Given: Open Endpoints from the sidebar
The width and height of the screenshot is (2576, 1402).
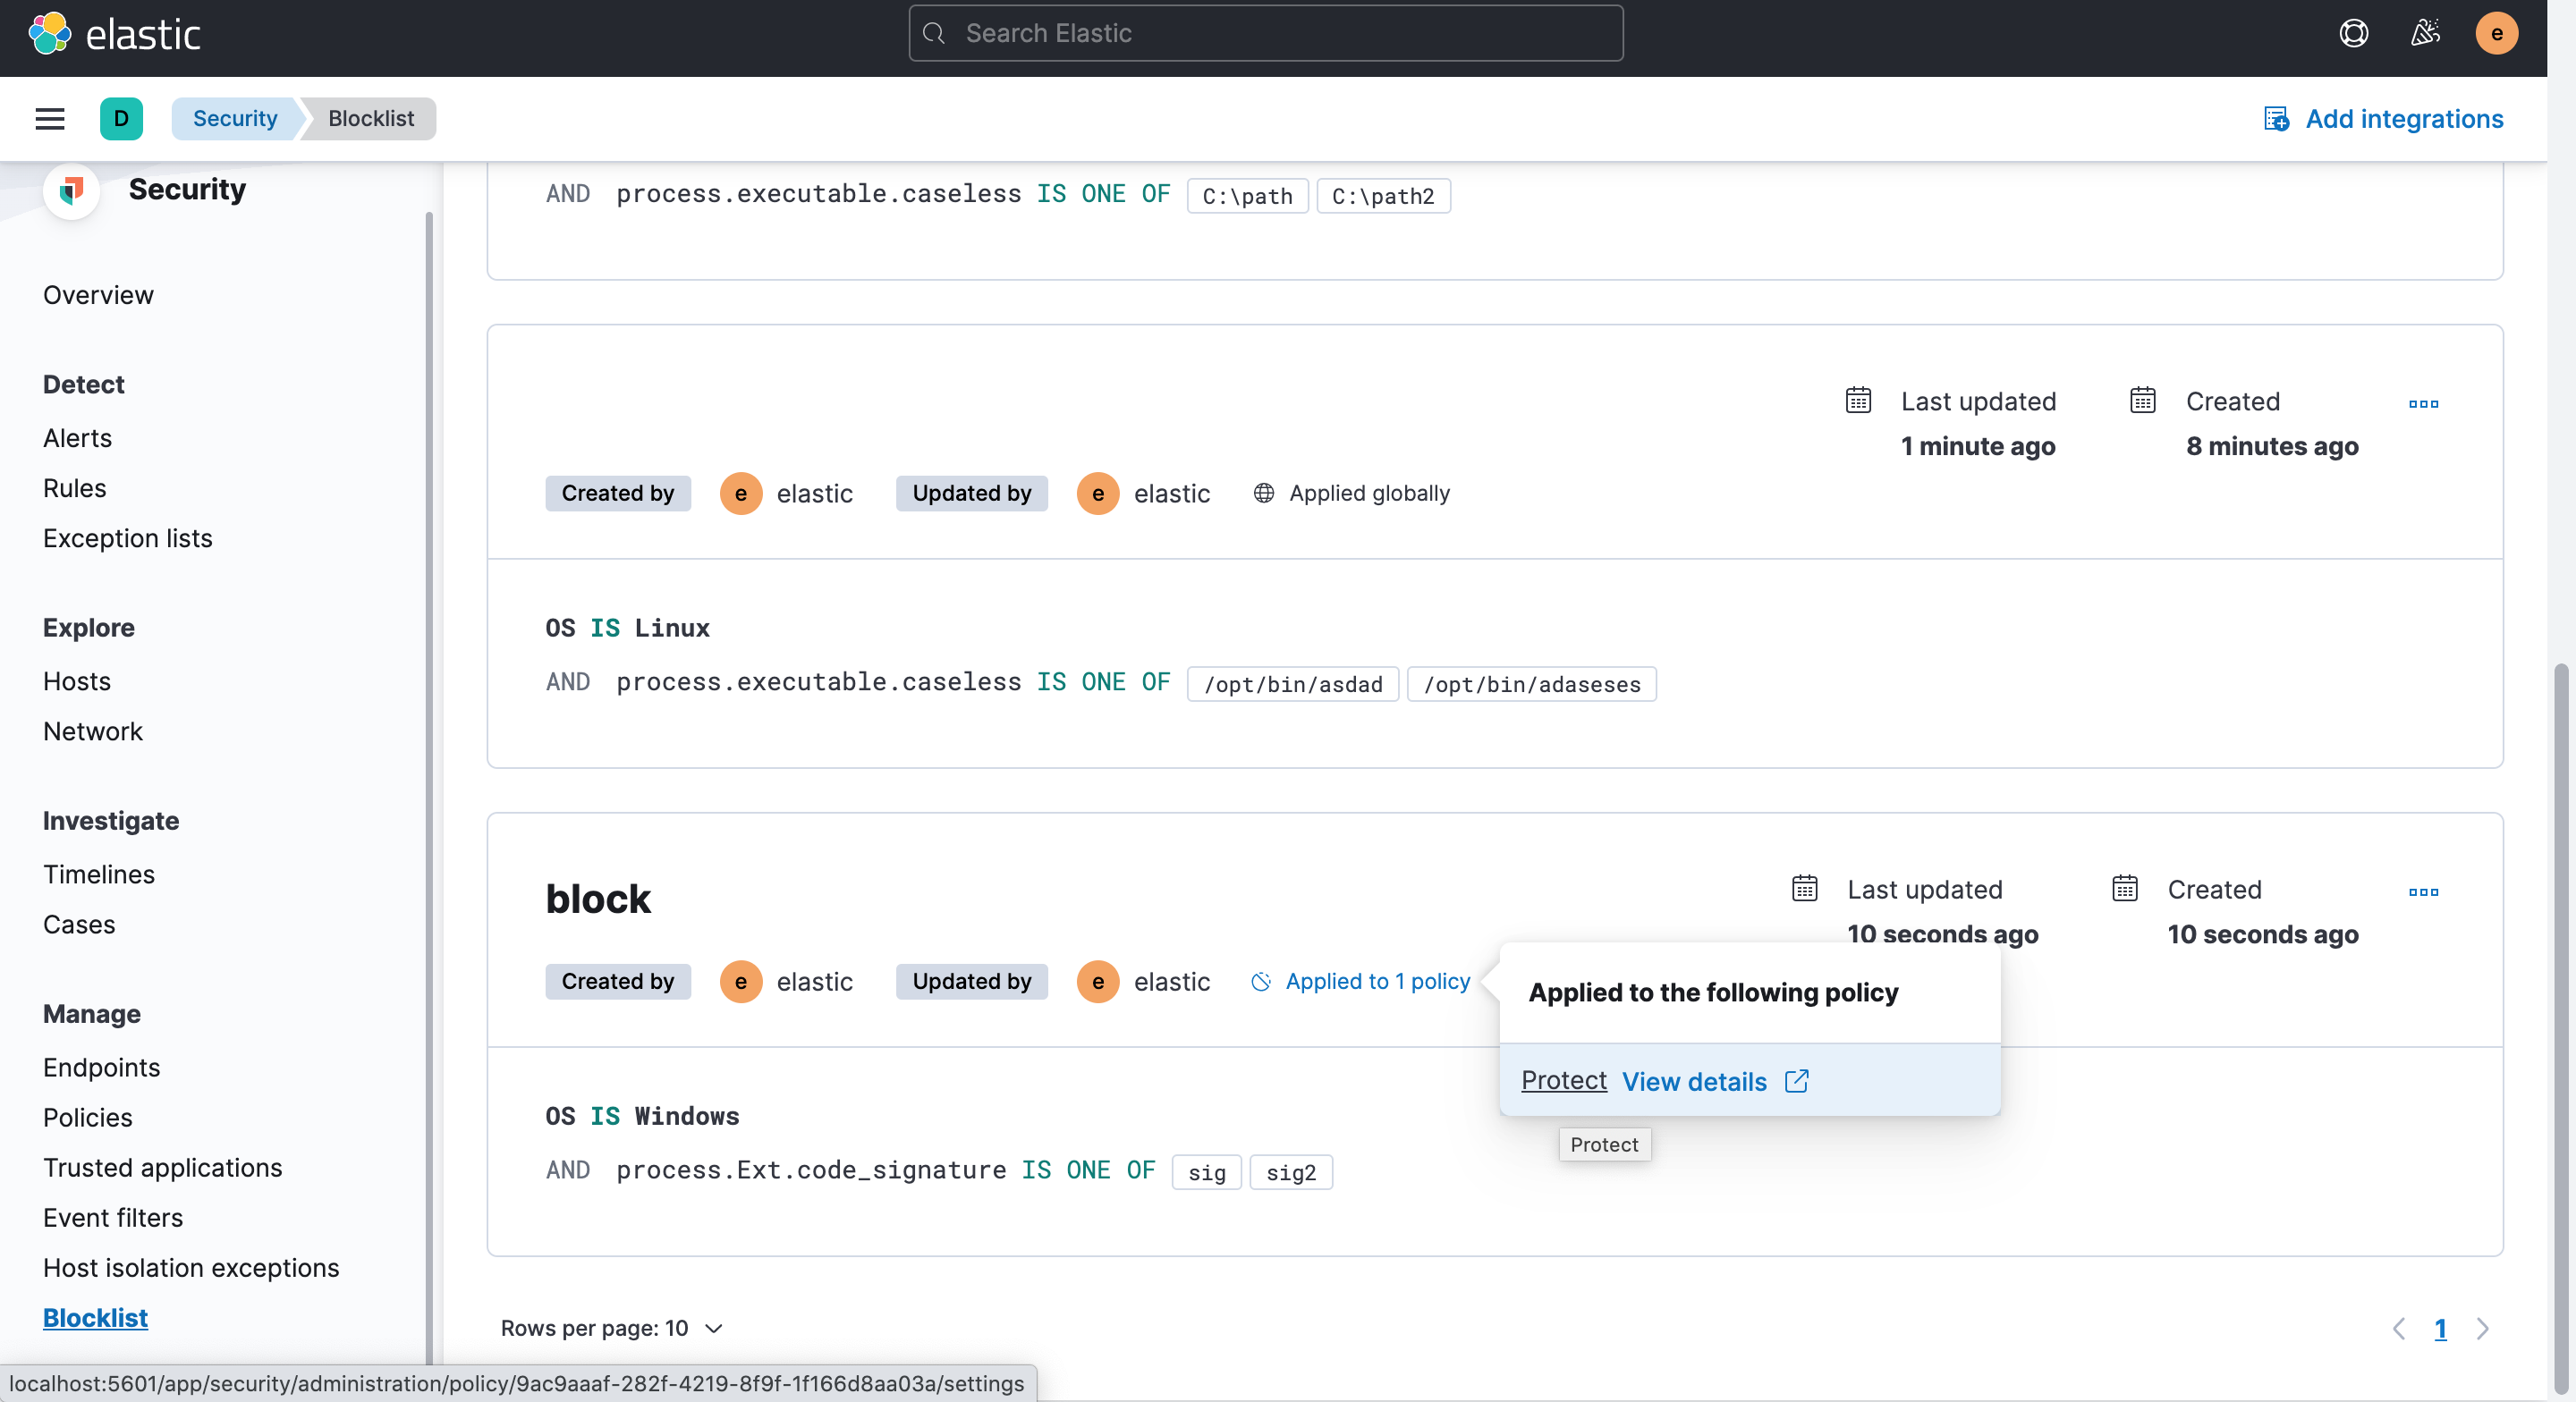Looking at the screenshot, I should [101, 1067].
